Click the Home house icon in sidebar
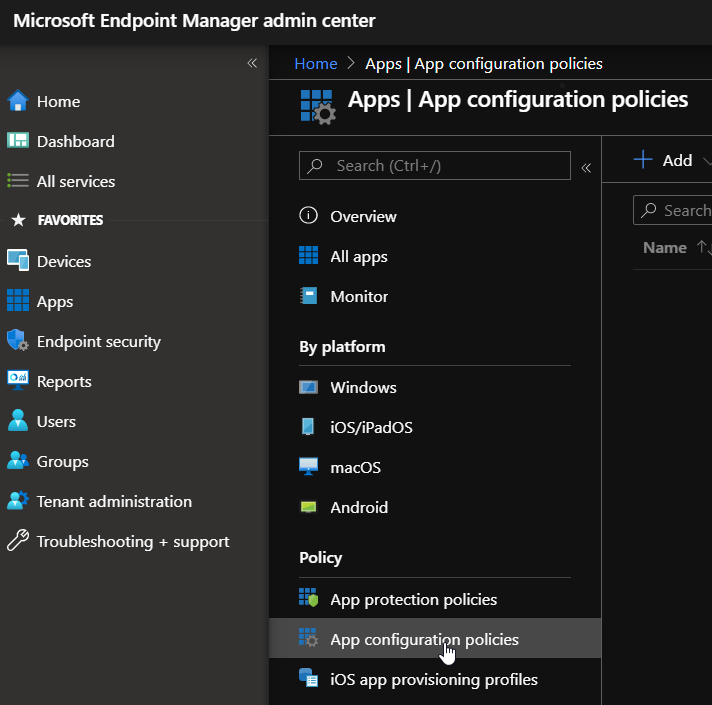712x705 pixels. (x=17, y=101)
